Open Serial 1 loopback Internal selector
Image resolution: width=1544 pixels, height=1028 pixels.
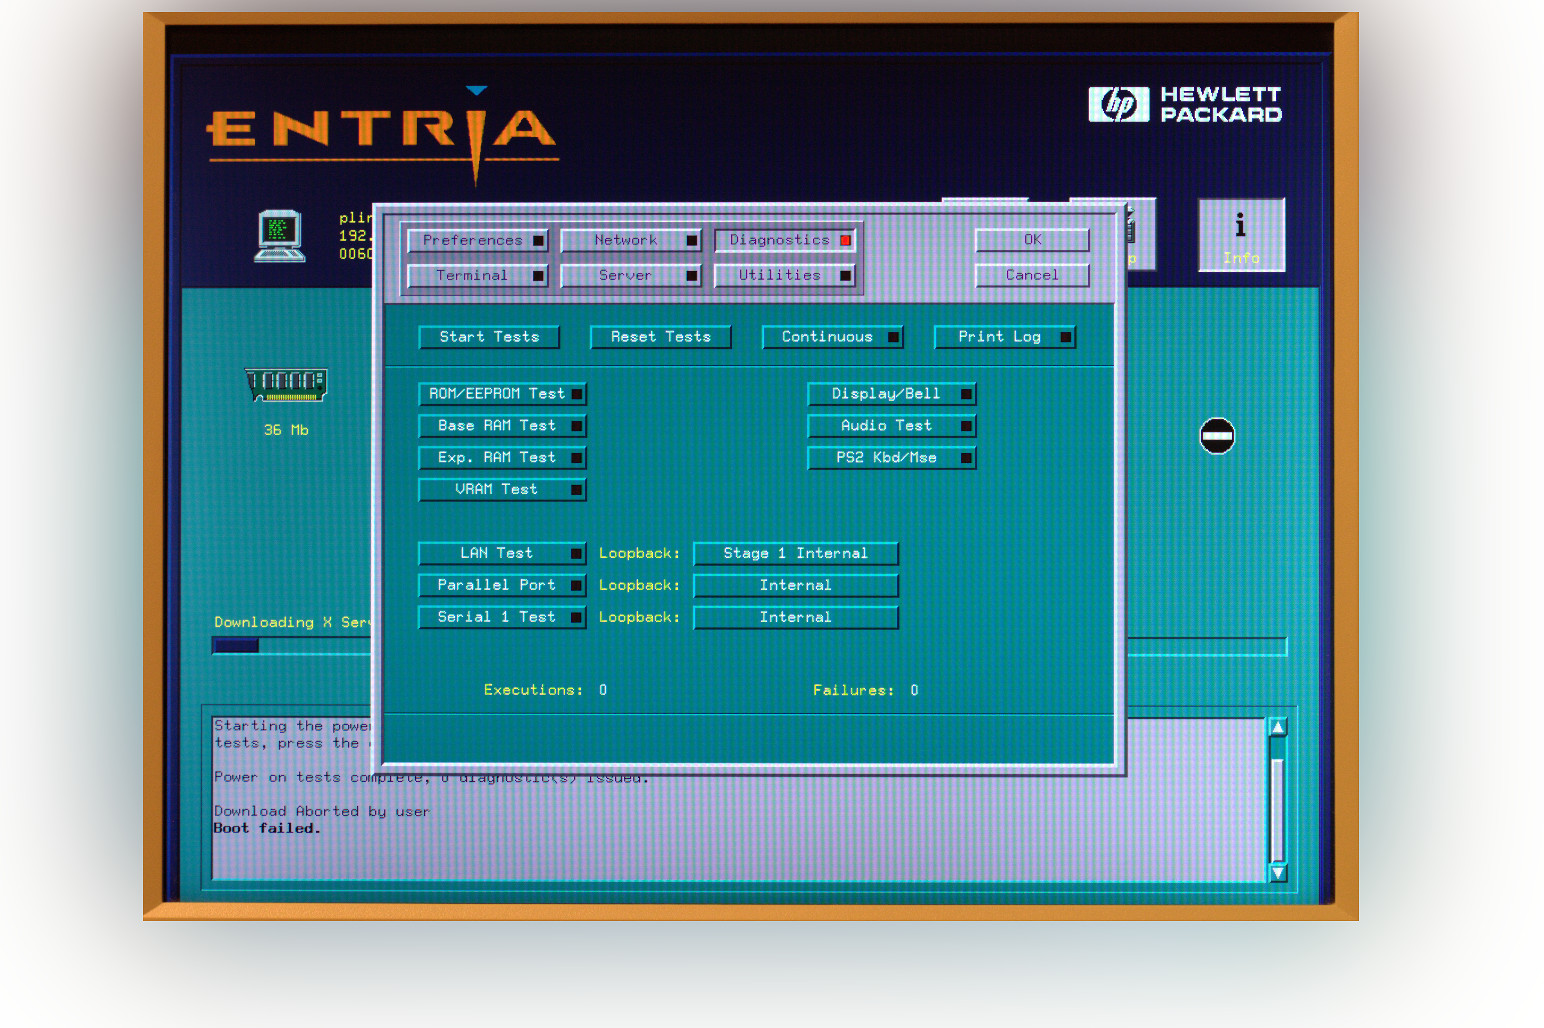[x=795, y=618]
